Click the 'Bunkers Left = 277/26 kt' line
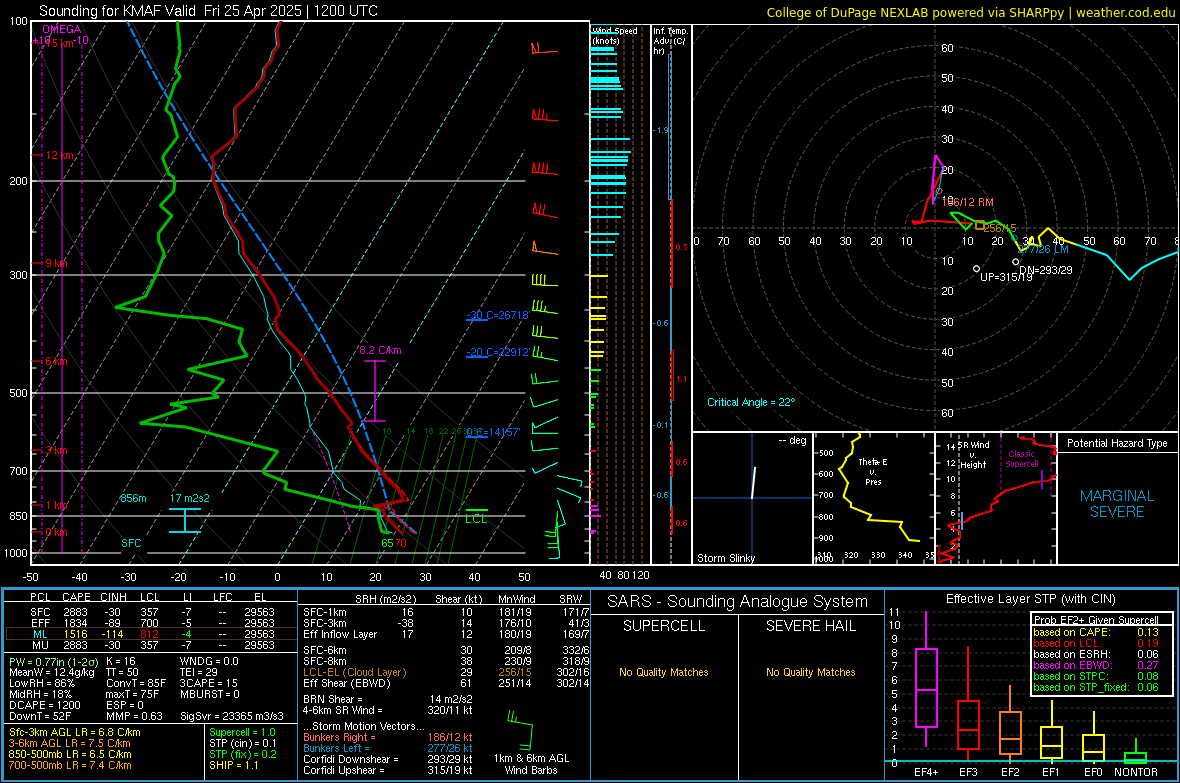The width and height of the screenshot is (1180, 783). [388, 748]
